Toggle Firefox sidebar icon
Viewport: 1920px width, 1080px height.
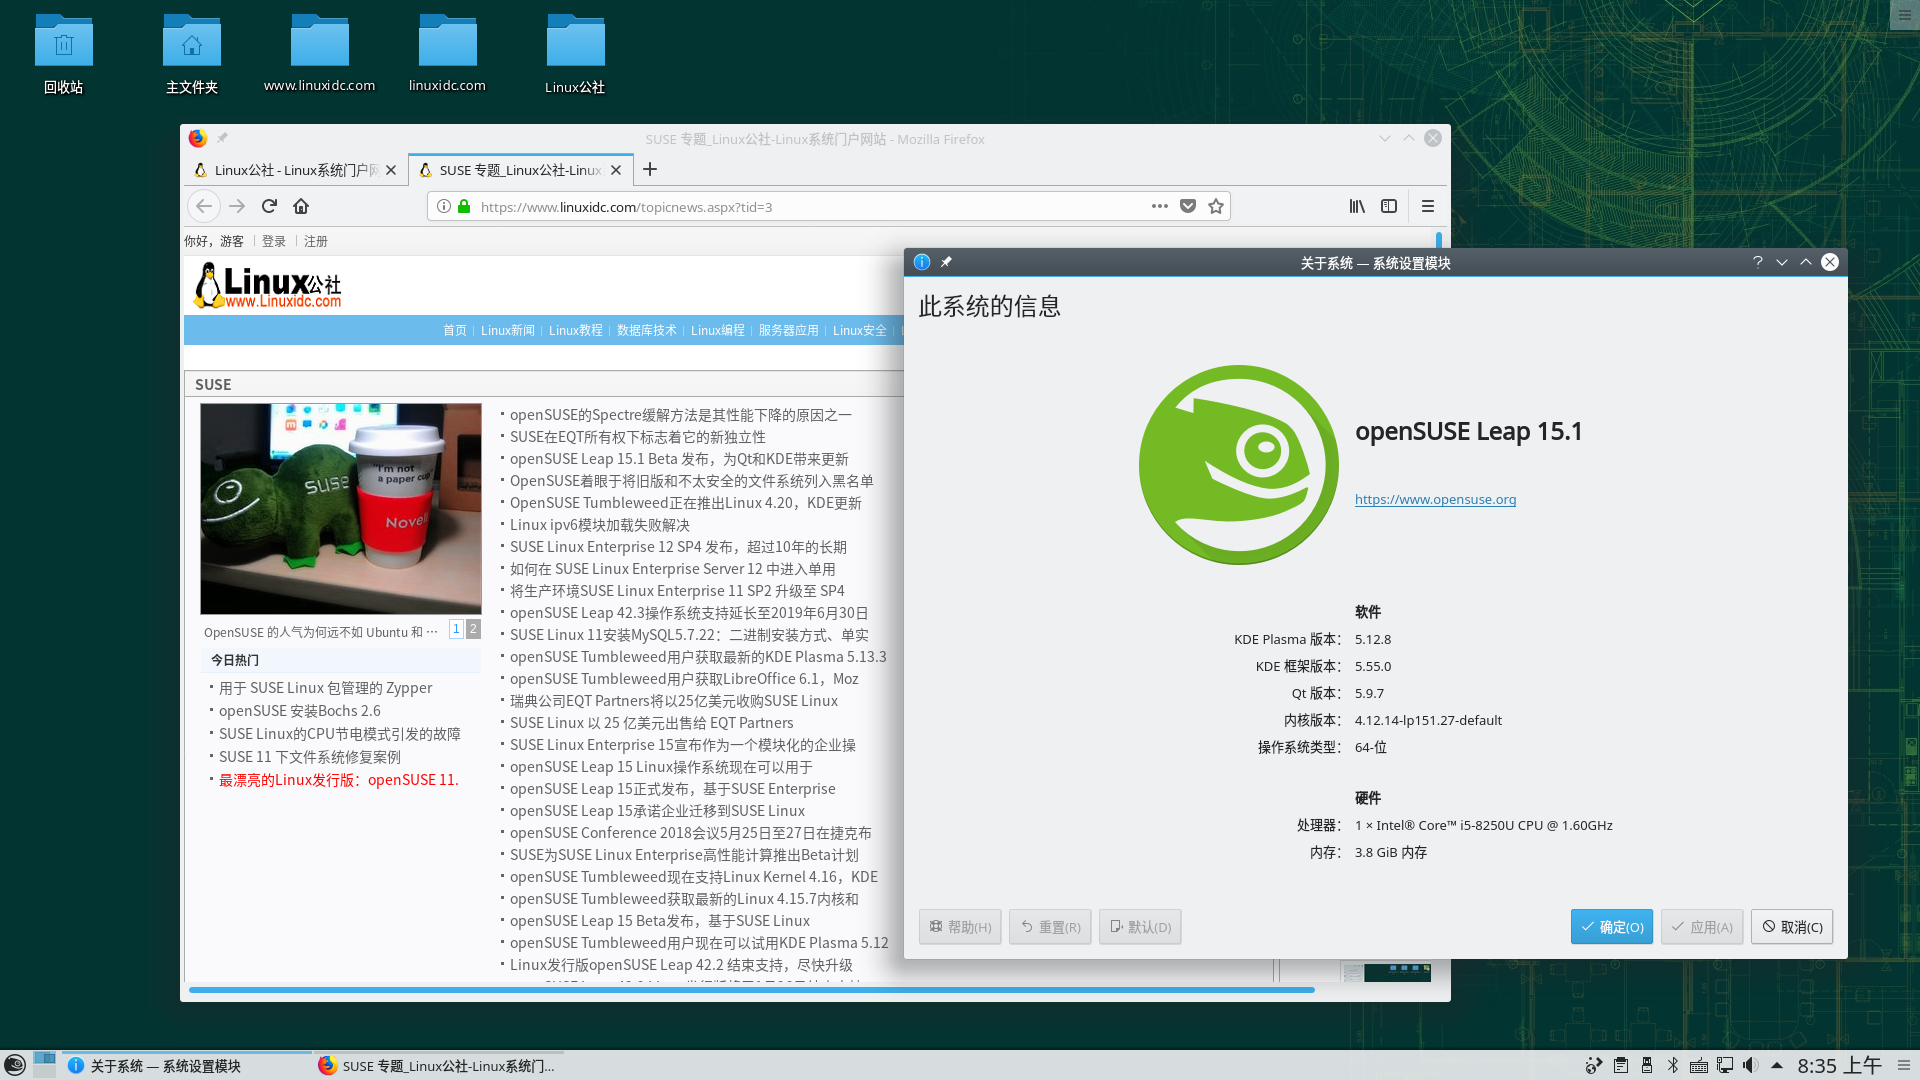click(1389, 206)
